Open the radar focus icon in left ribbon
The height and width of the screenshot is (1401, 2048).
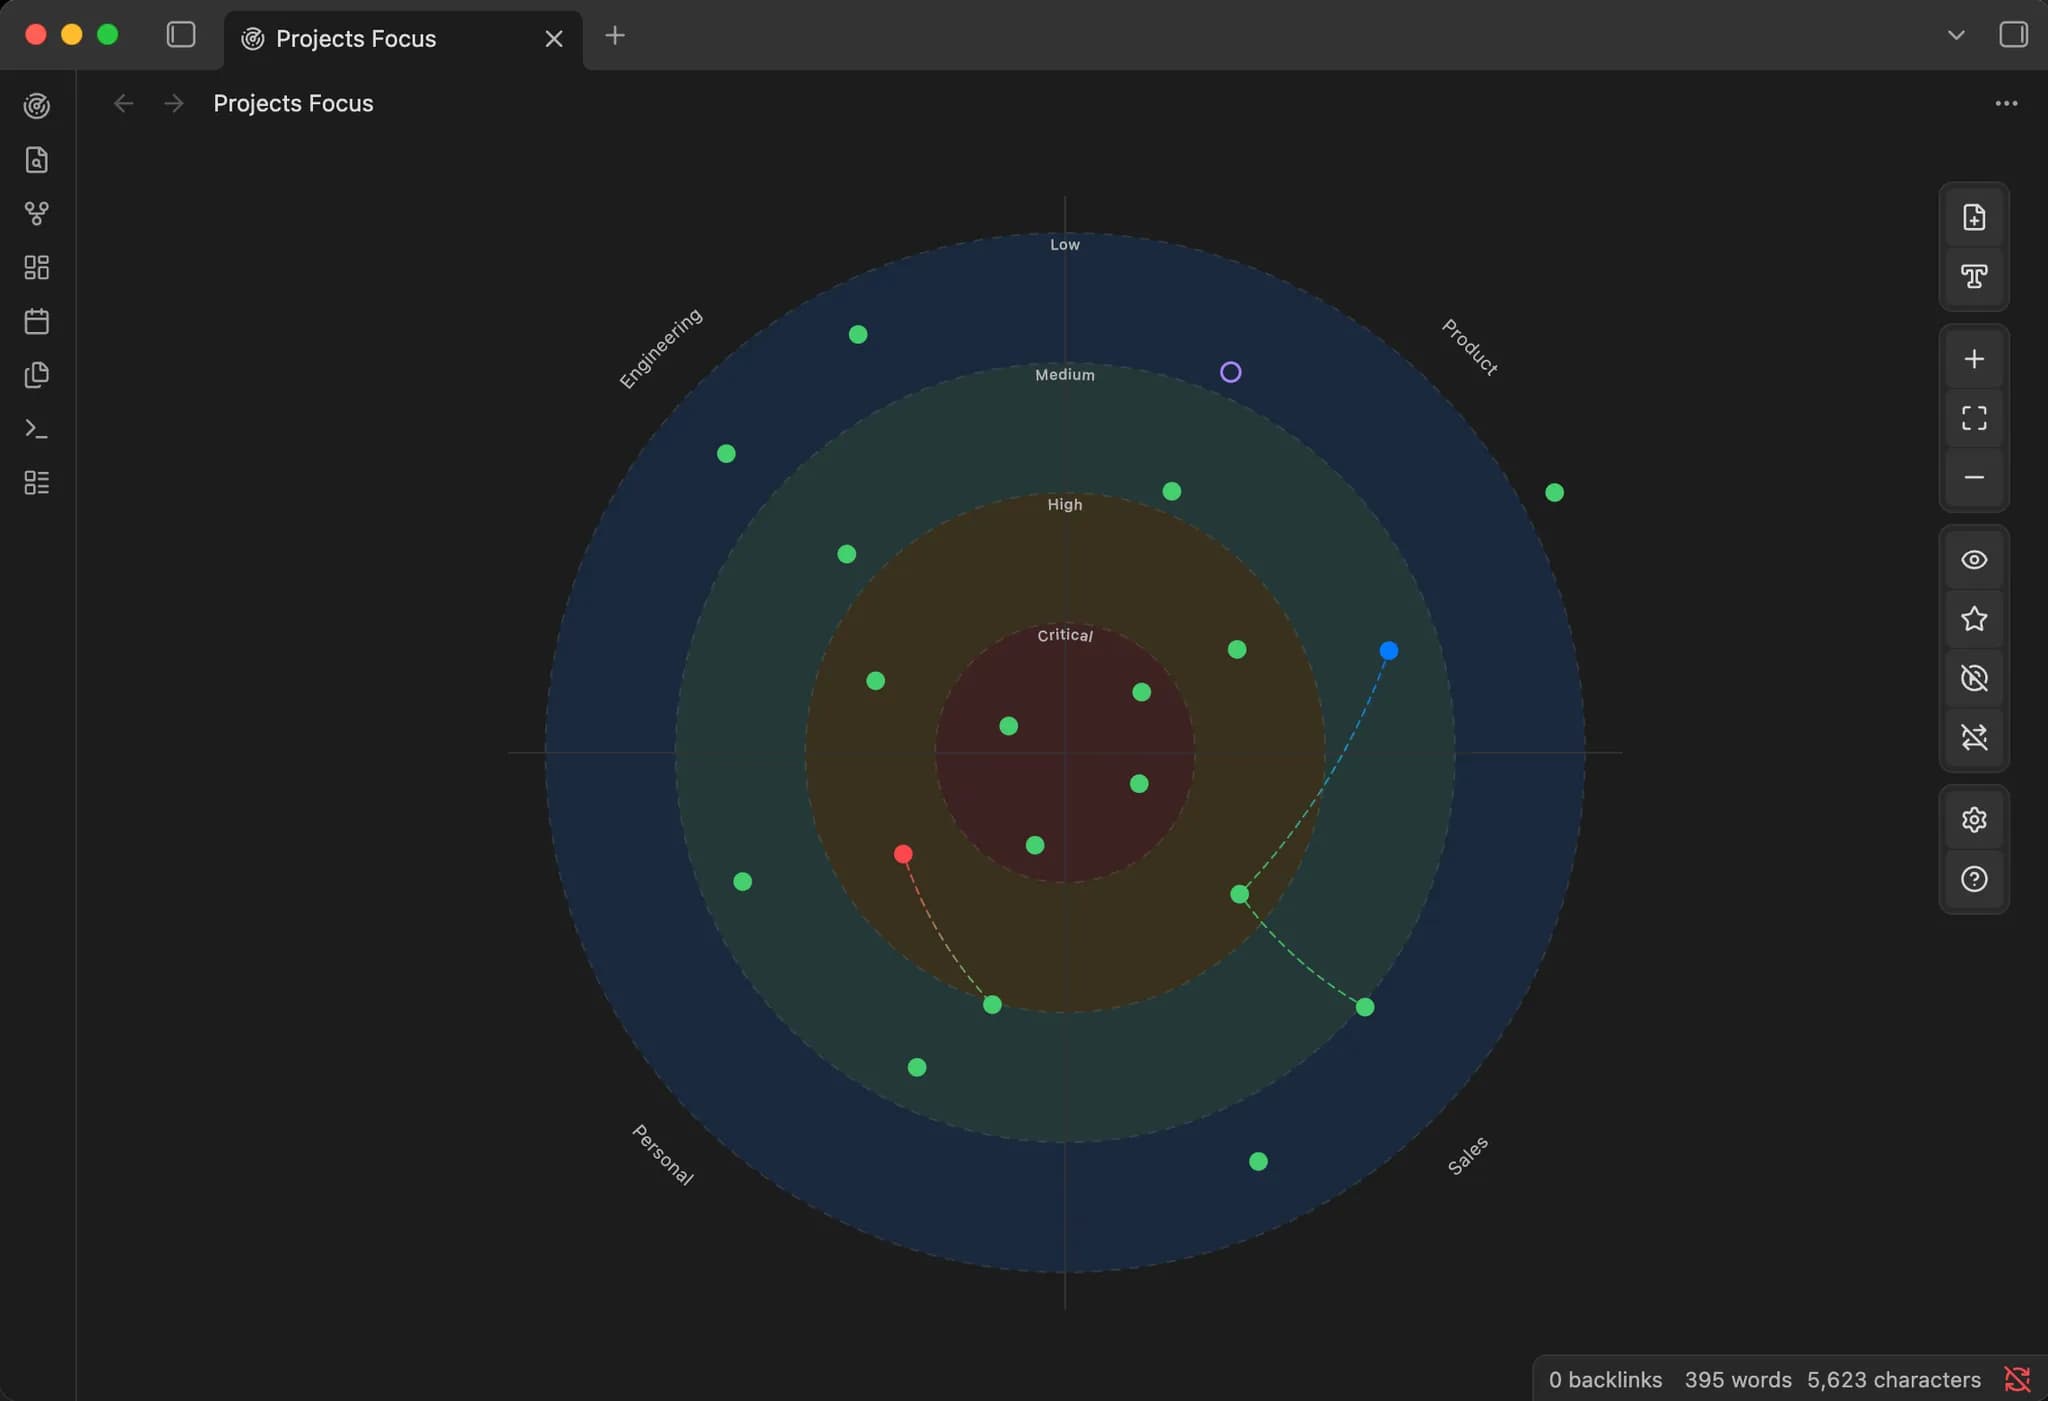[37, 106]
